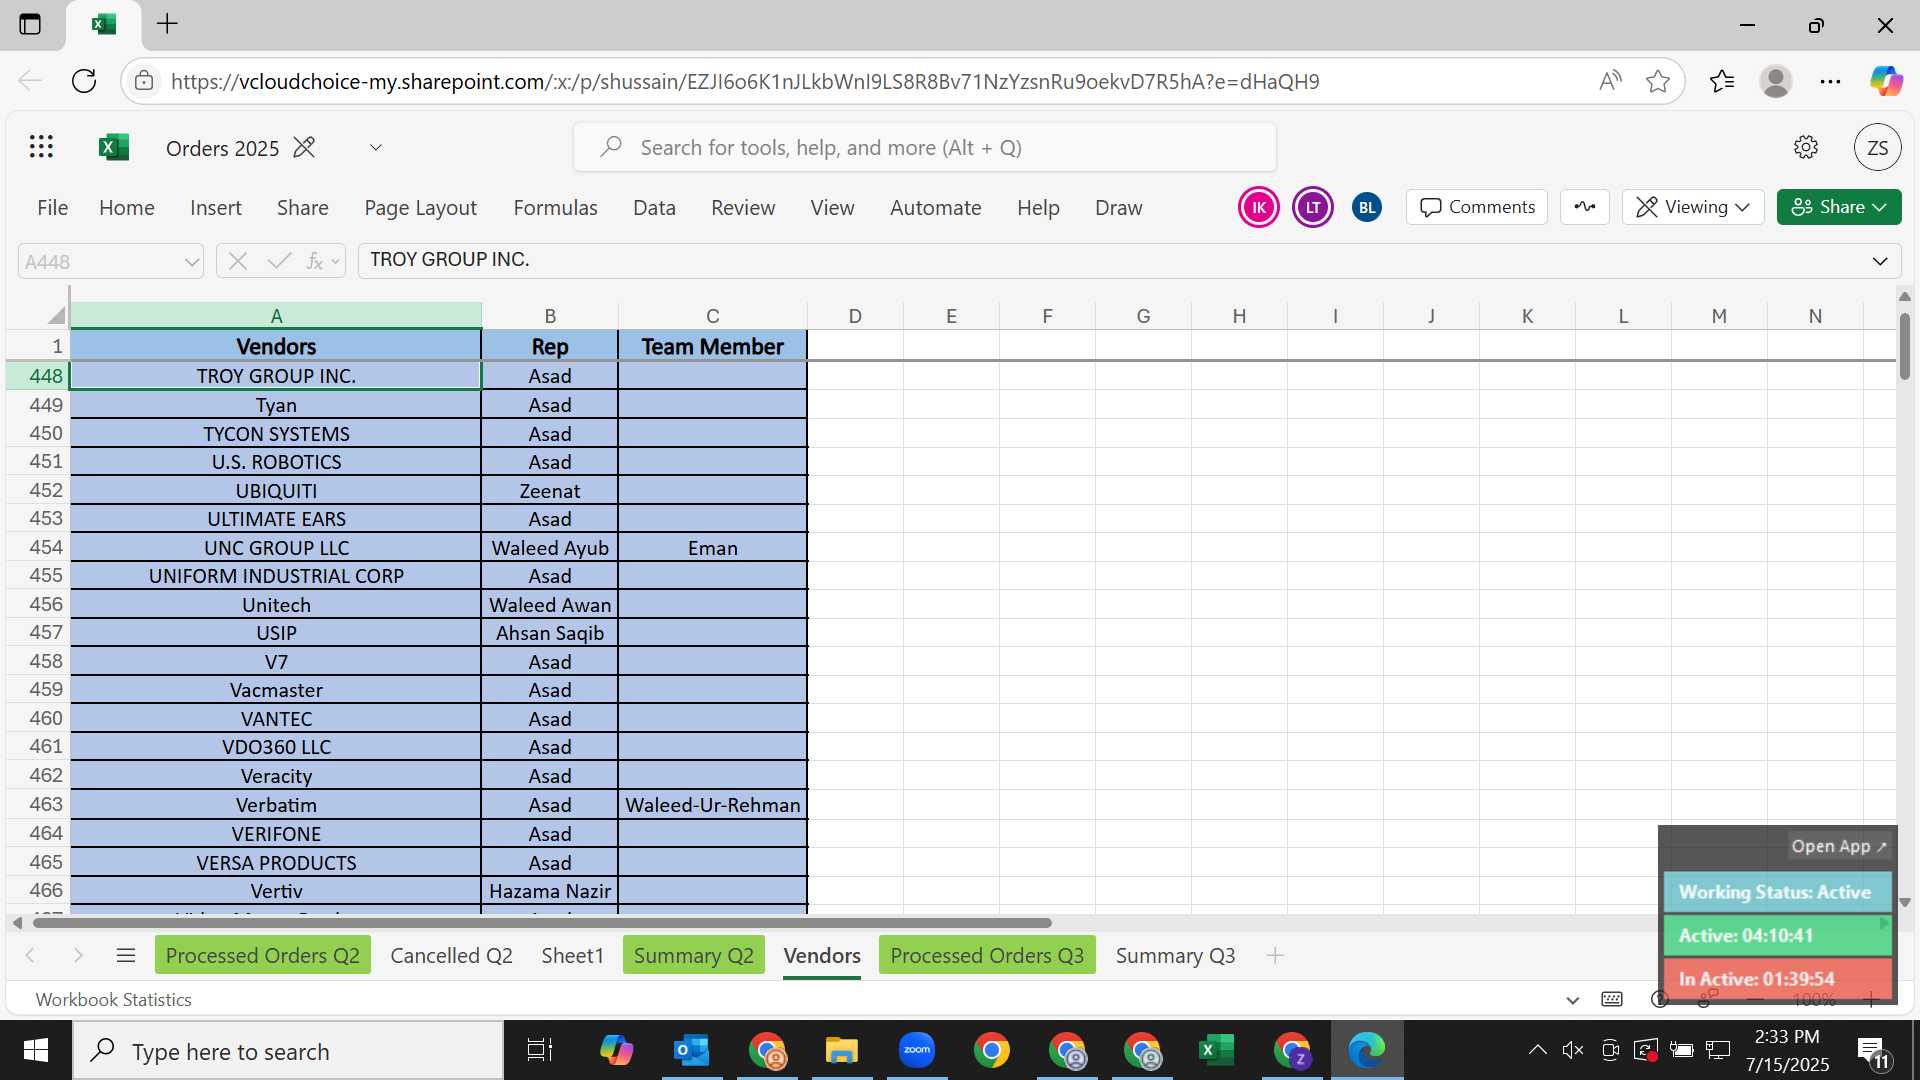The width and height of the screenshot is (1920, 1080).
Task: Open the notification center icon
Action: [x=1874, y=1051]
